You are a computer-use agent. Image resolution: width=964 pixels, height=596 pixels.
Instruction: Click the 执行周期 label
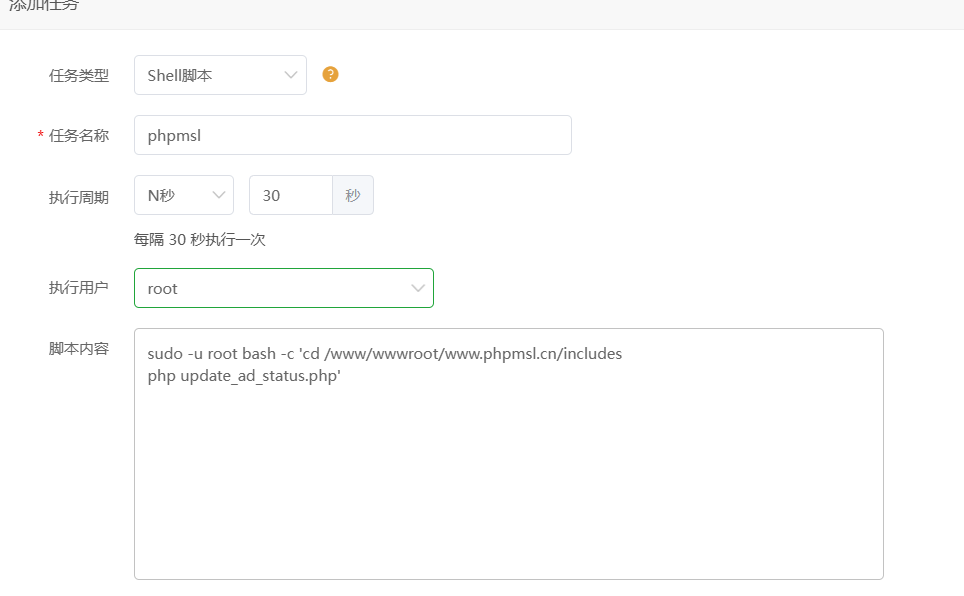coord(79,196)
